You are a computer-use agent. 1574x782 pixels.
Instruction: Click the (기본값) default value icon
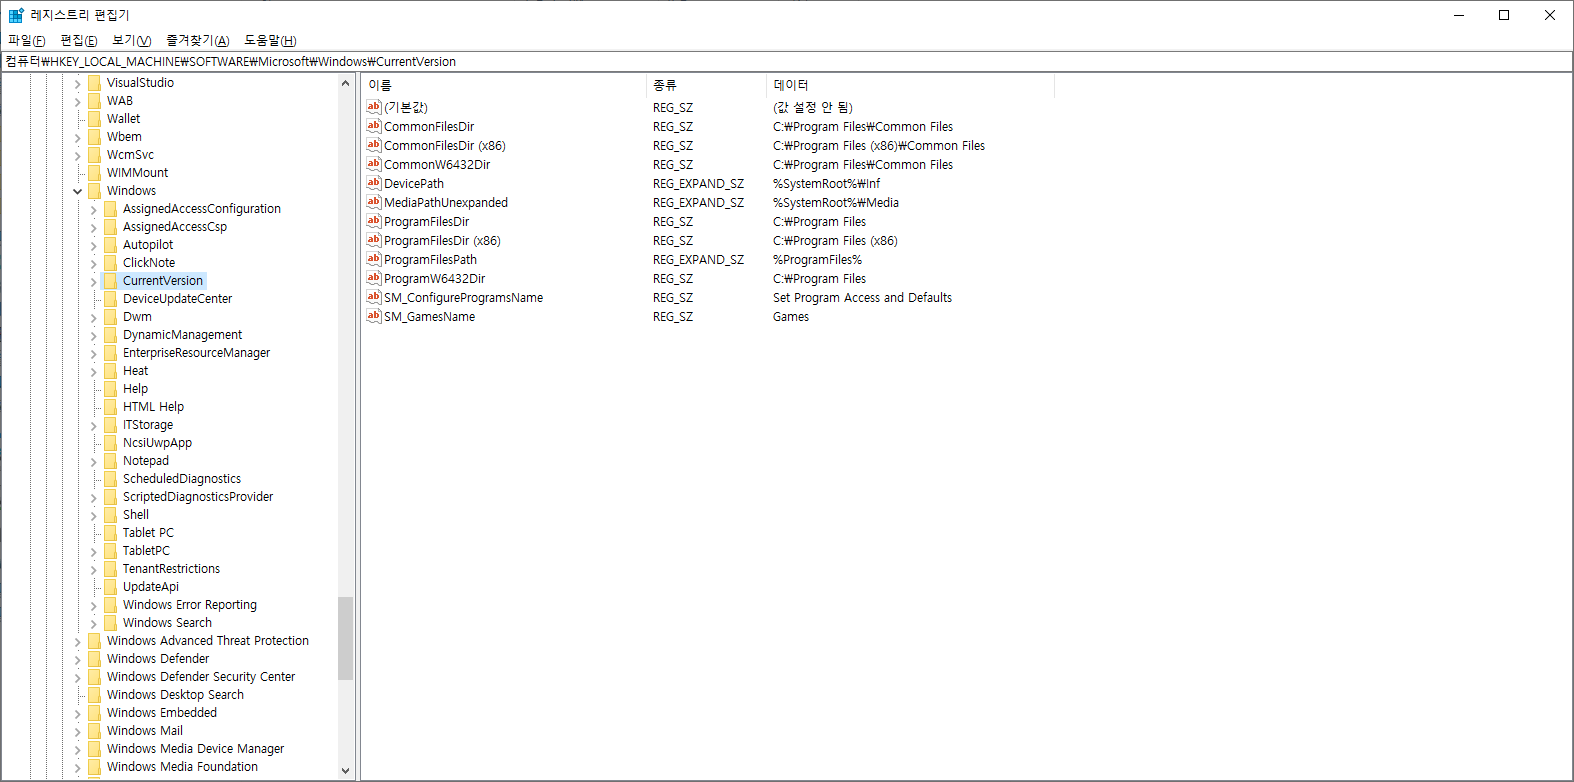[x=374, y=107]
